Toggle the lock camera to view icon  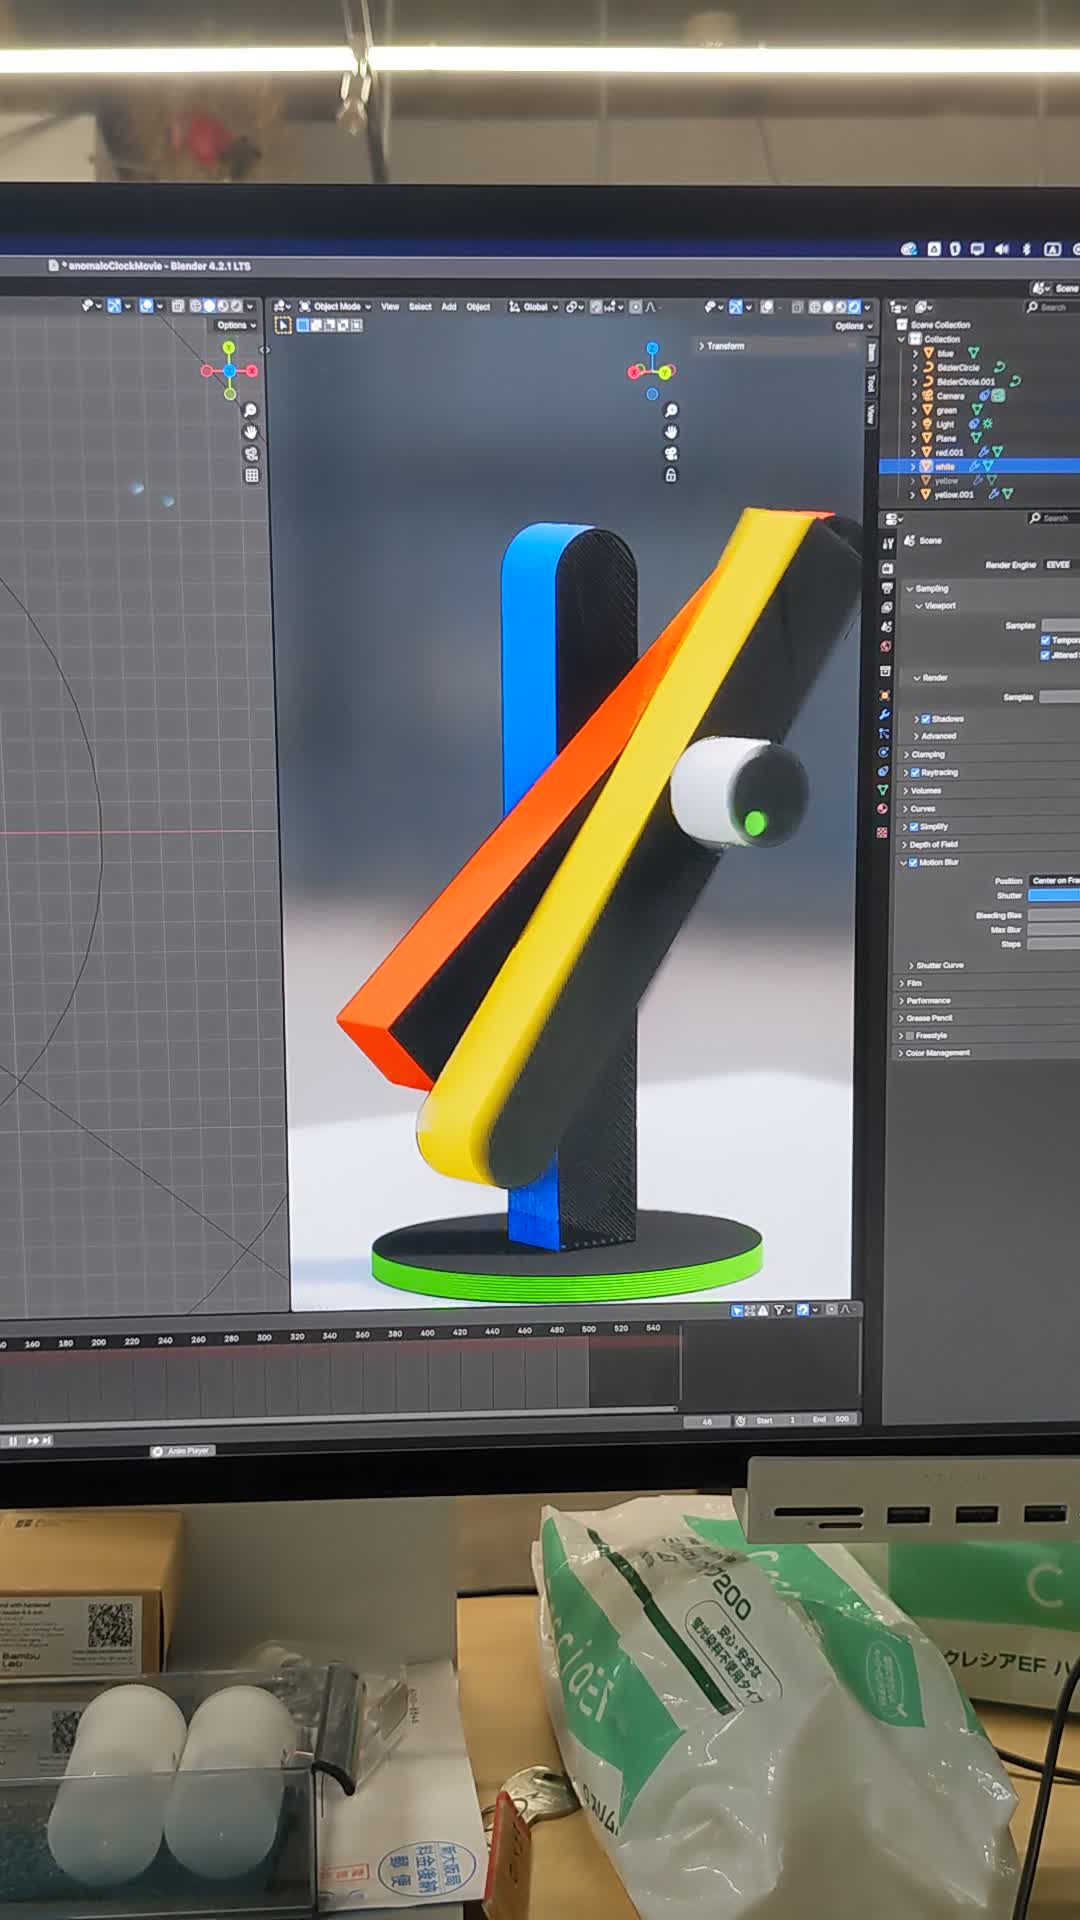pos(671,476)
